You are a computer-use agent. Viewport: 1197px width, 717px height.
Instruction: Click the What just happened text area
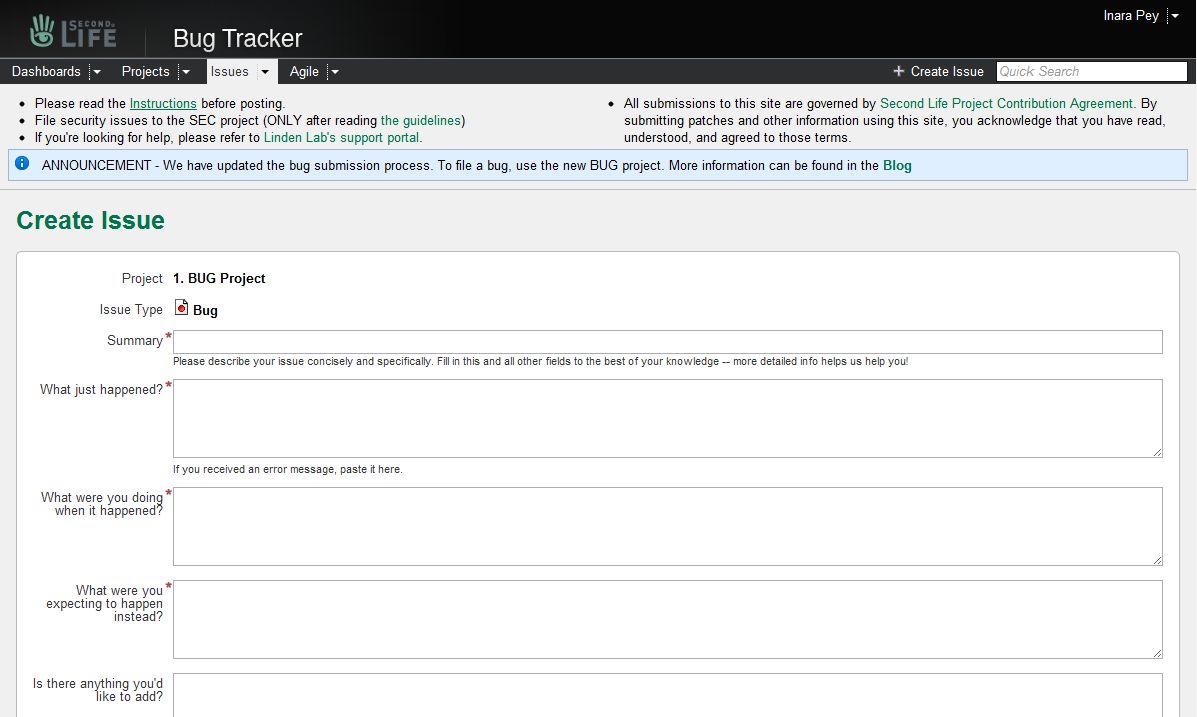coord(667,418)
